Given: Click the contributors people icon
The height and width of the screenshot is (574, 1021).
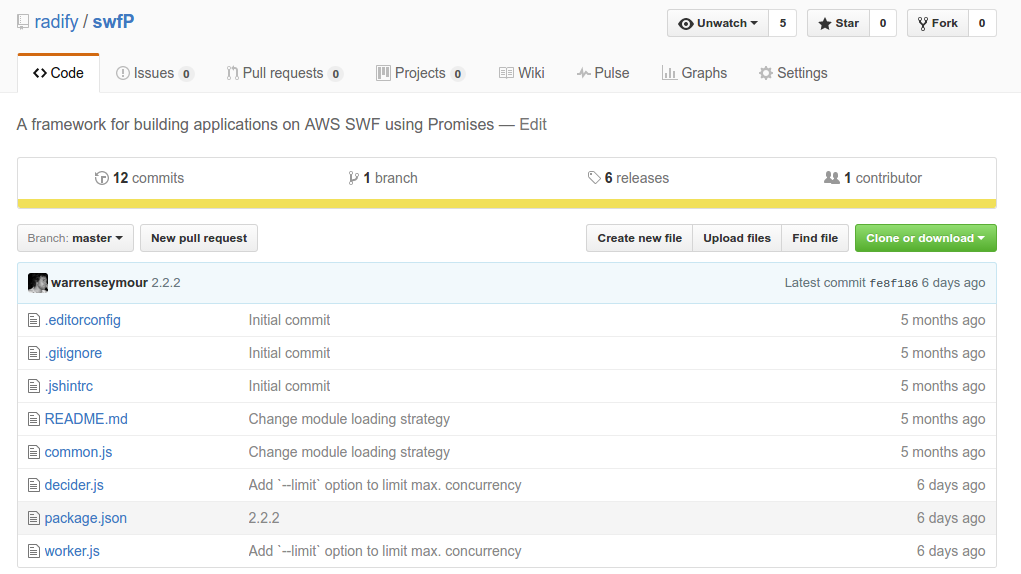Looking at the screenshot, I should tap(832, 177).
